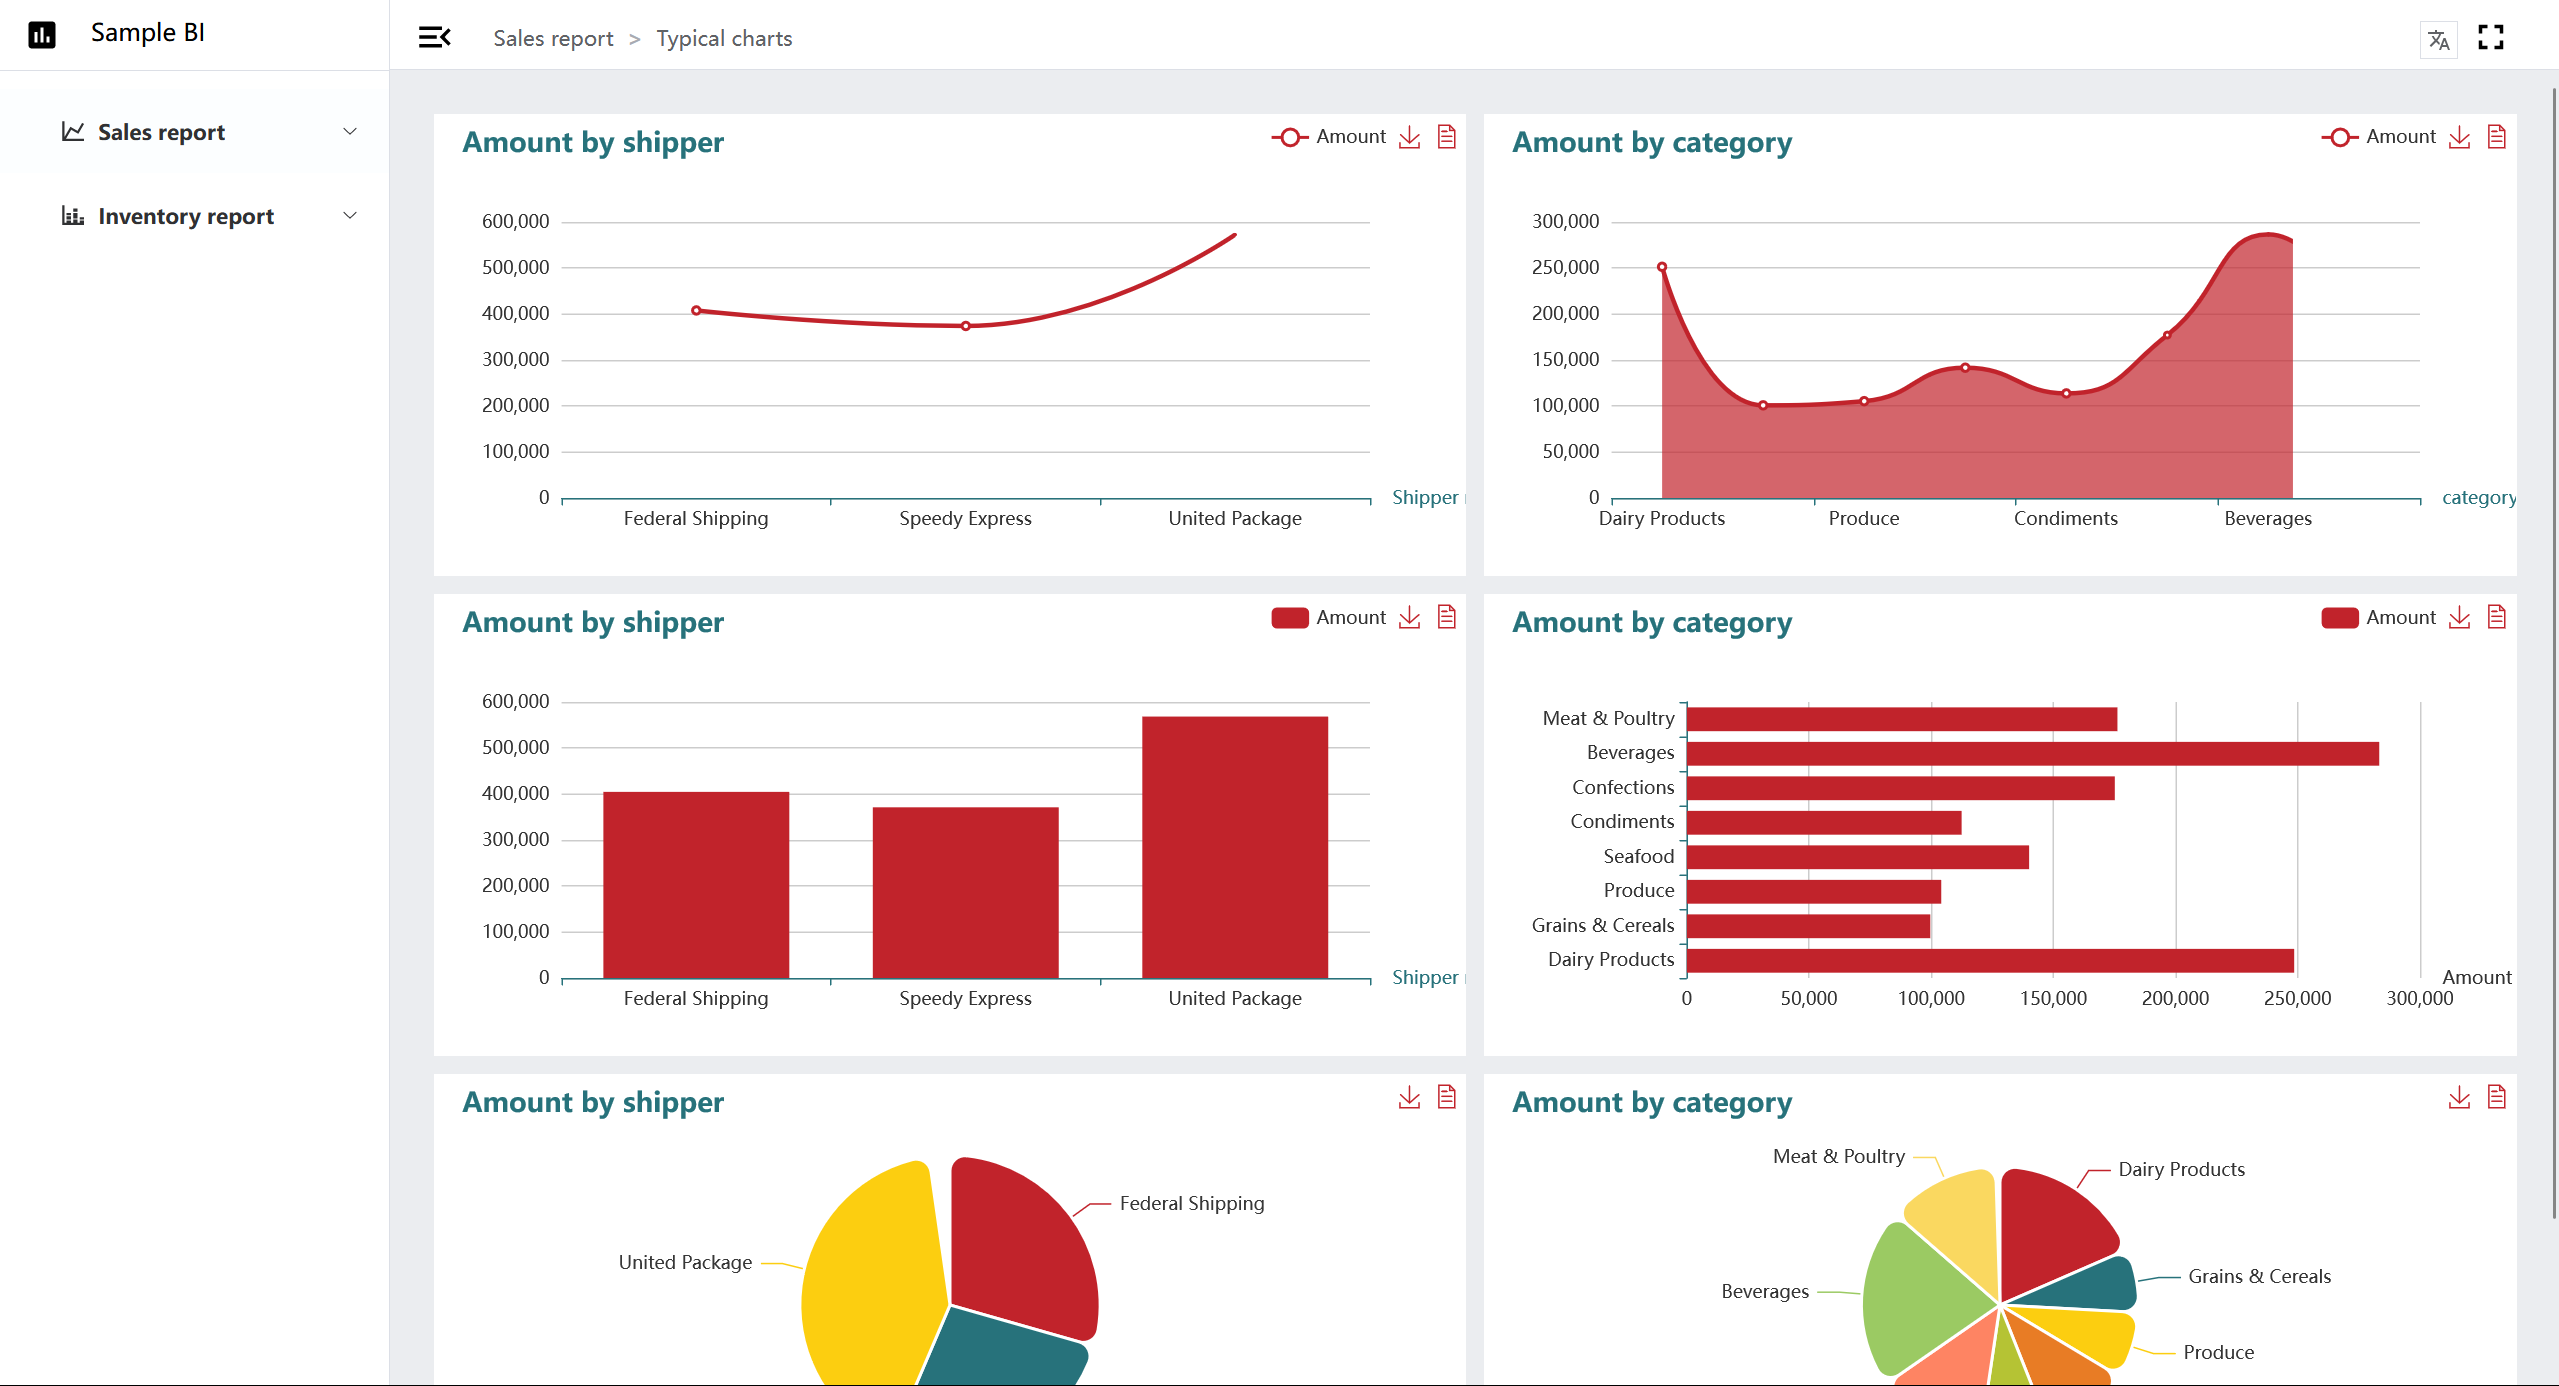Collapse sidebar with the hamburger menu icon
2559x1386 pixels.
(434, 38)
